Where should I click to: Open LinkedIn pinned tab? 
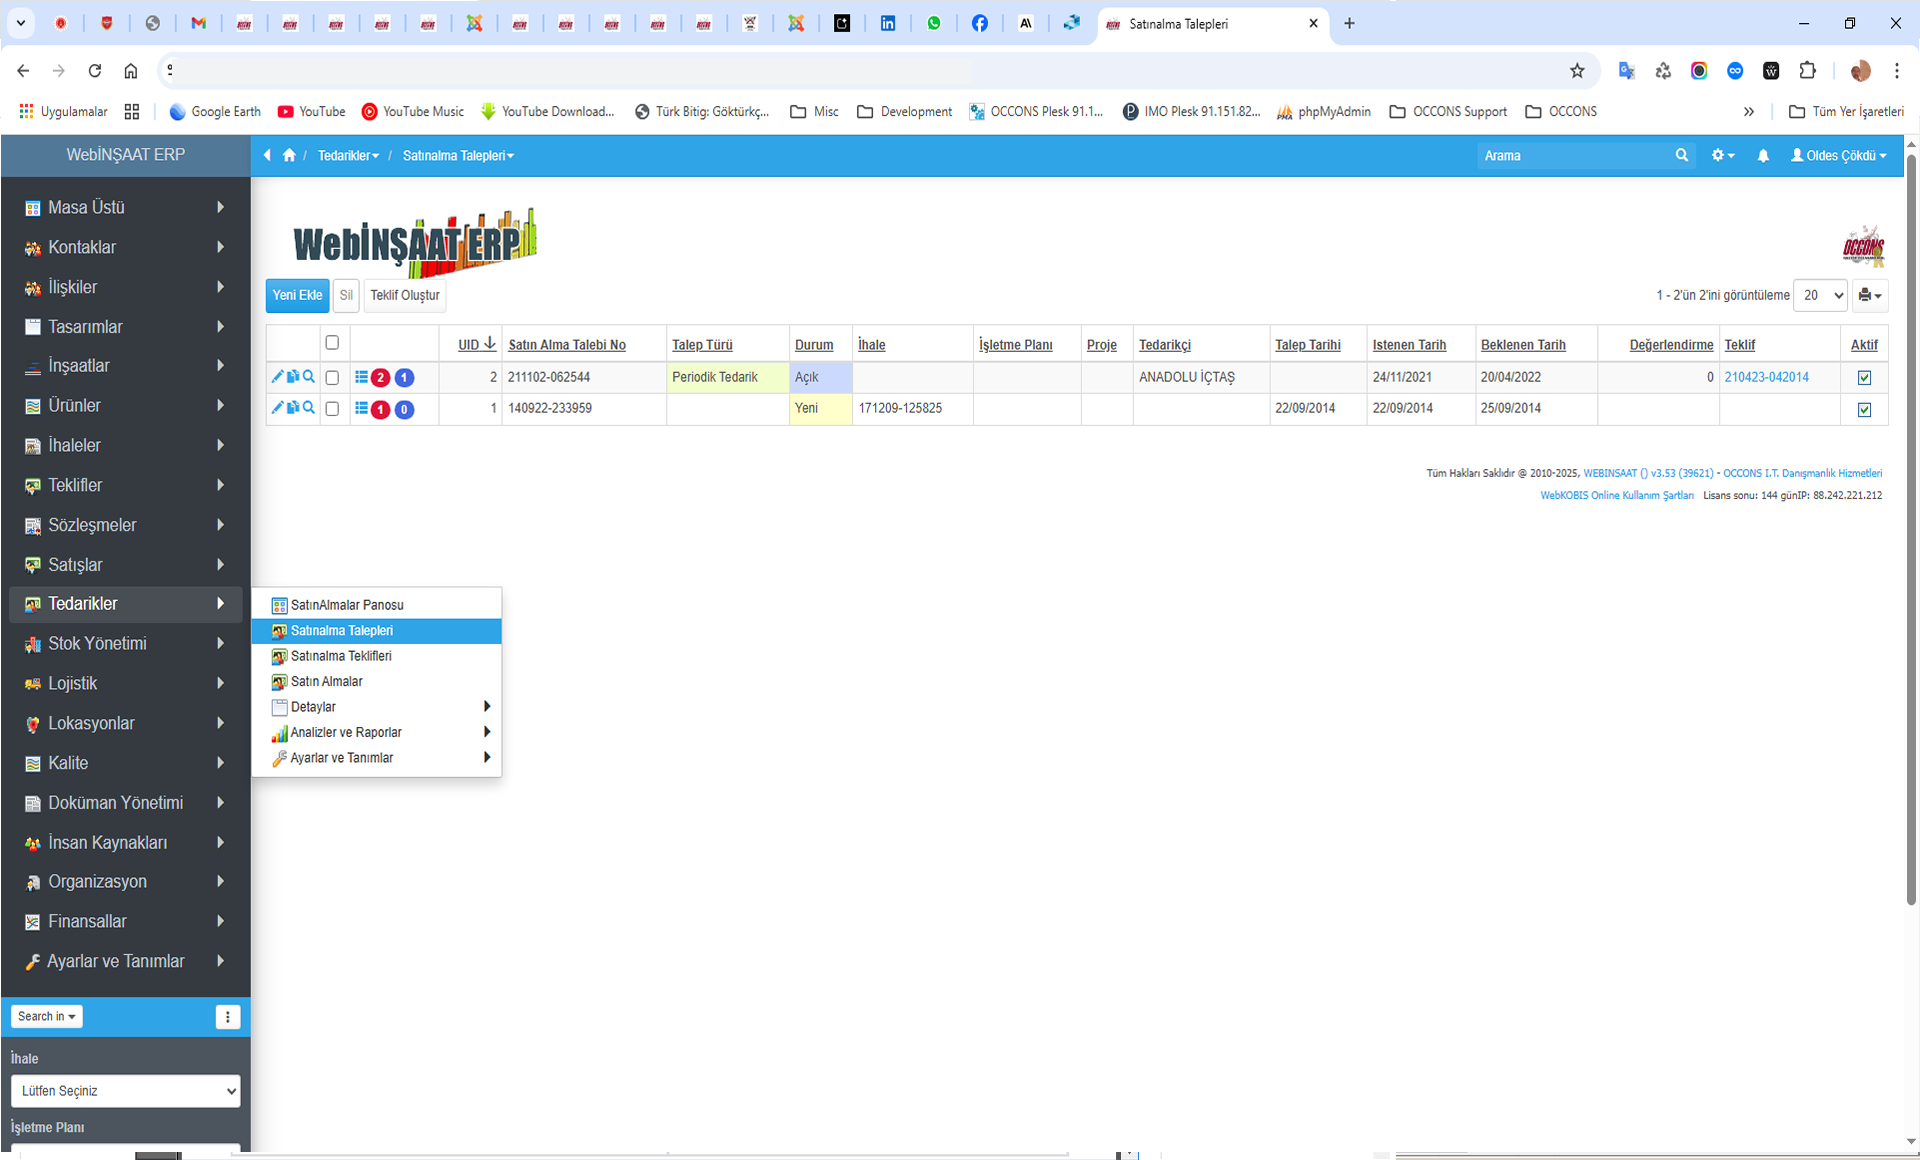pos(888,23)
